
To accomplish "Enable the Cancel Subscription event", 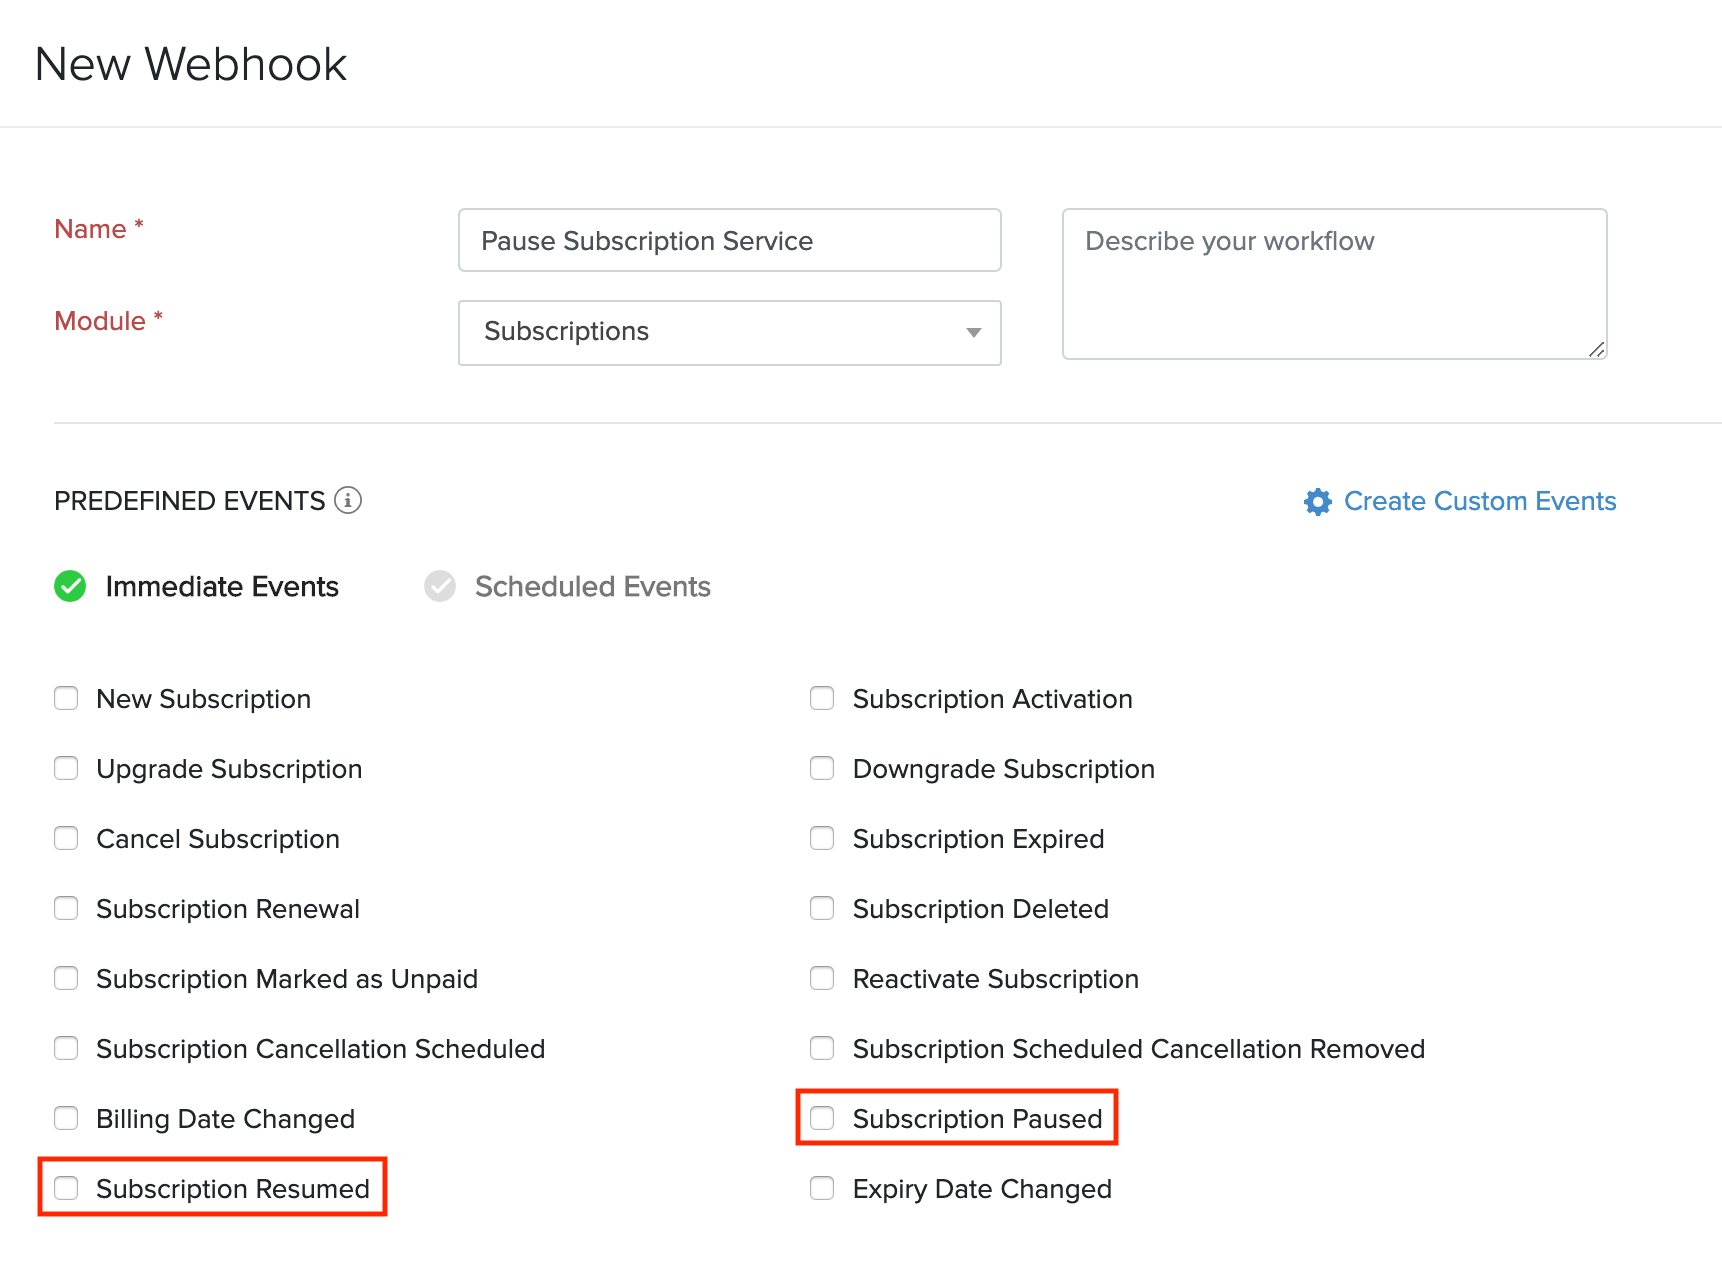I will coord(66,838).
